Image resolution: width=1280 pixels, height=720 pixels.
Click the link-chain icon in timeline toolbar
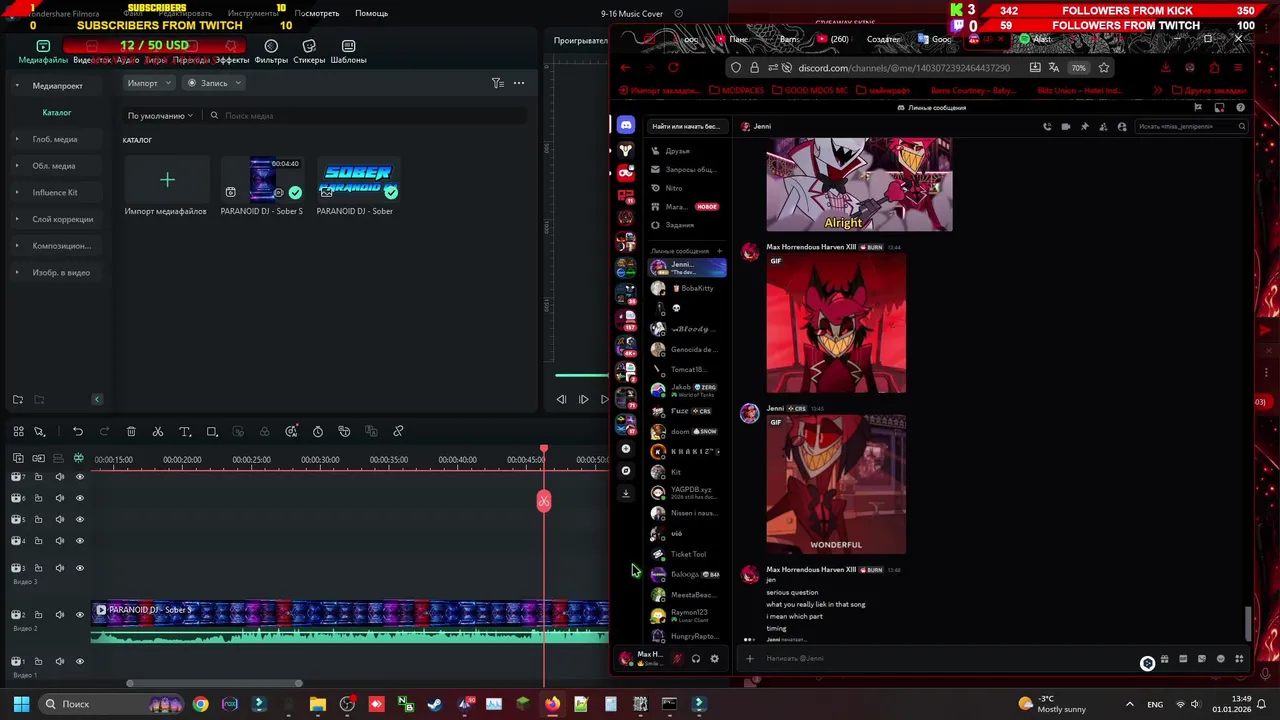[398, 431]
